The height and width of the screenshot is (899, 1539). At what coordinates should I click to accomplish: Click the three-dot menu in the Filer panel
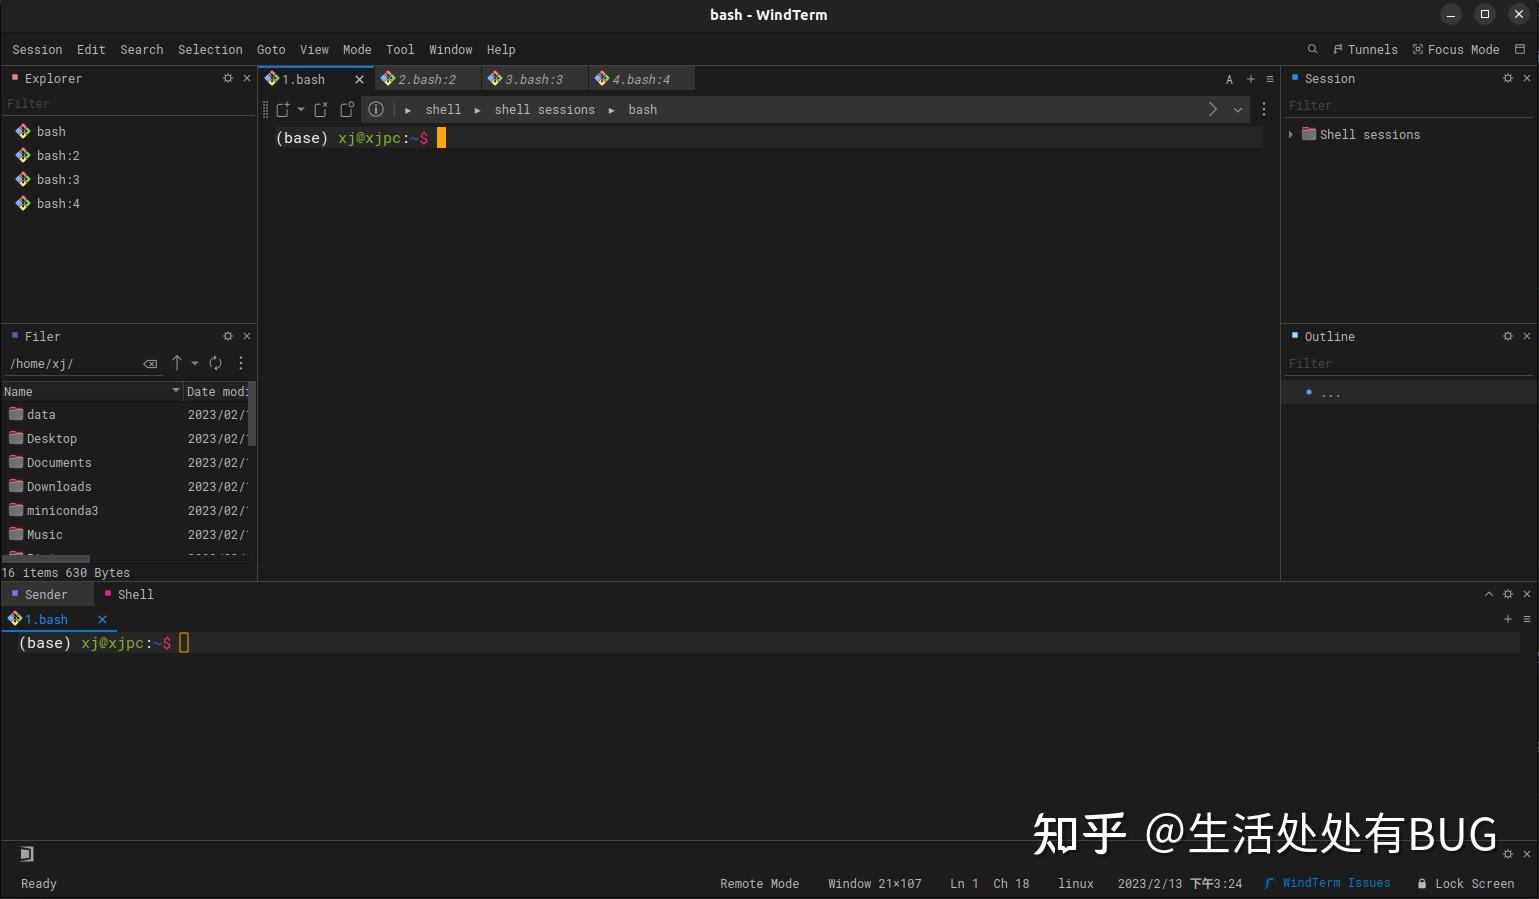click(240, 363)
